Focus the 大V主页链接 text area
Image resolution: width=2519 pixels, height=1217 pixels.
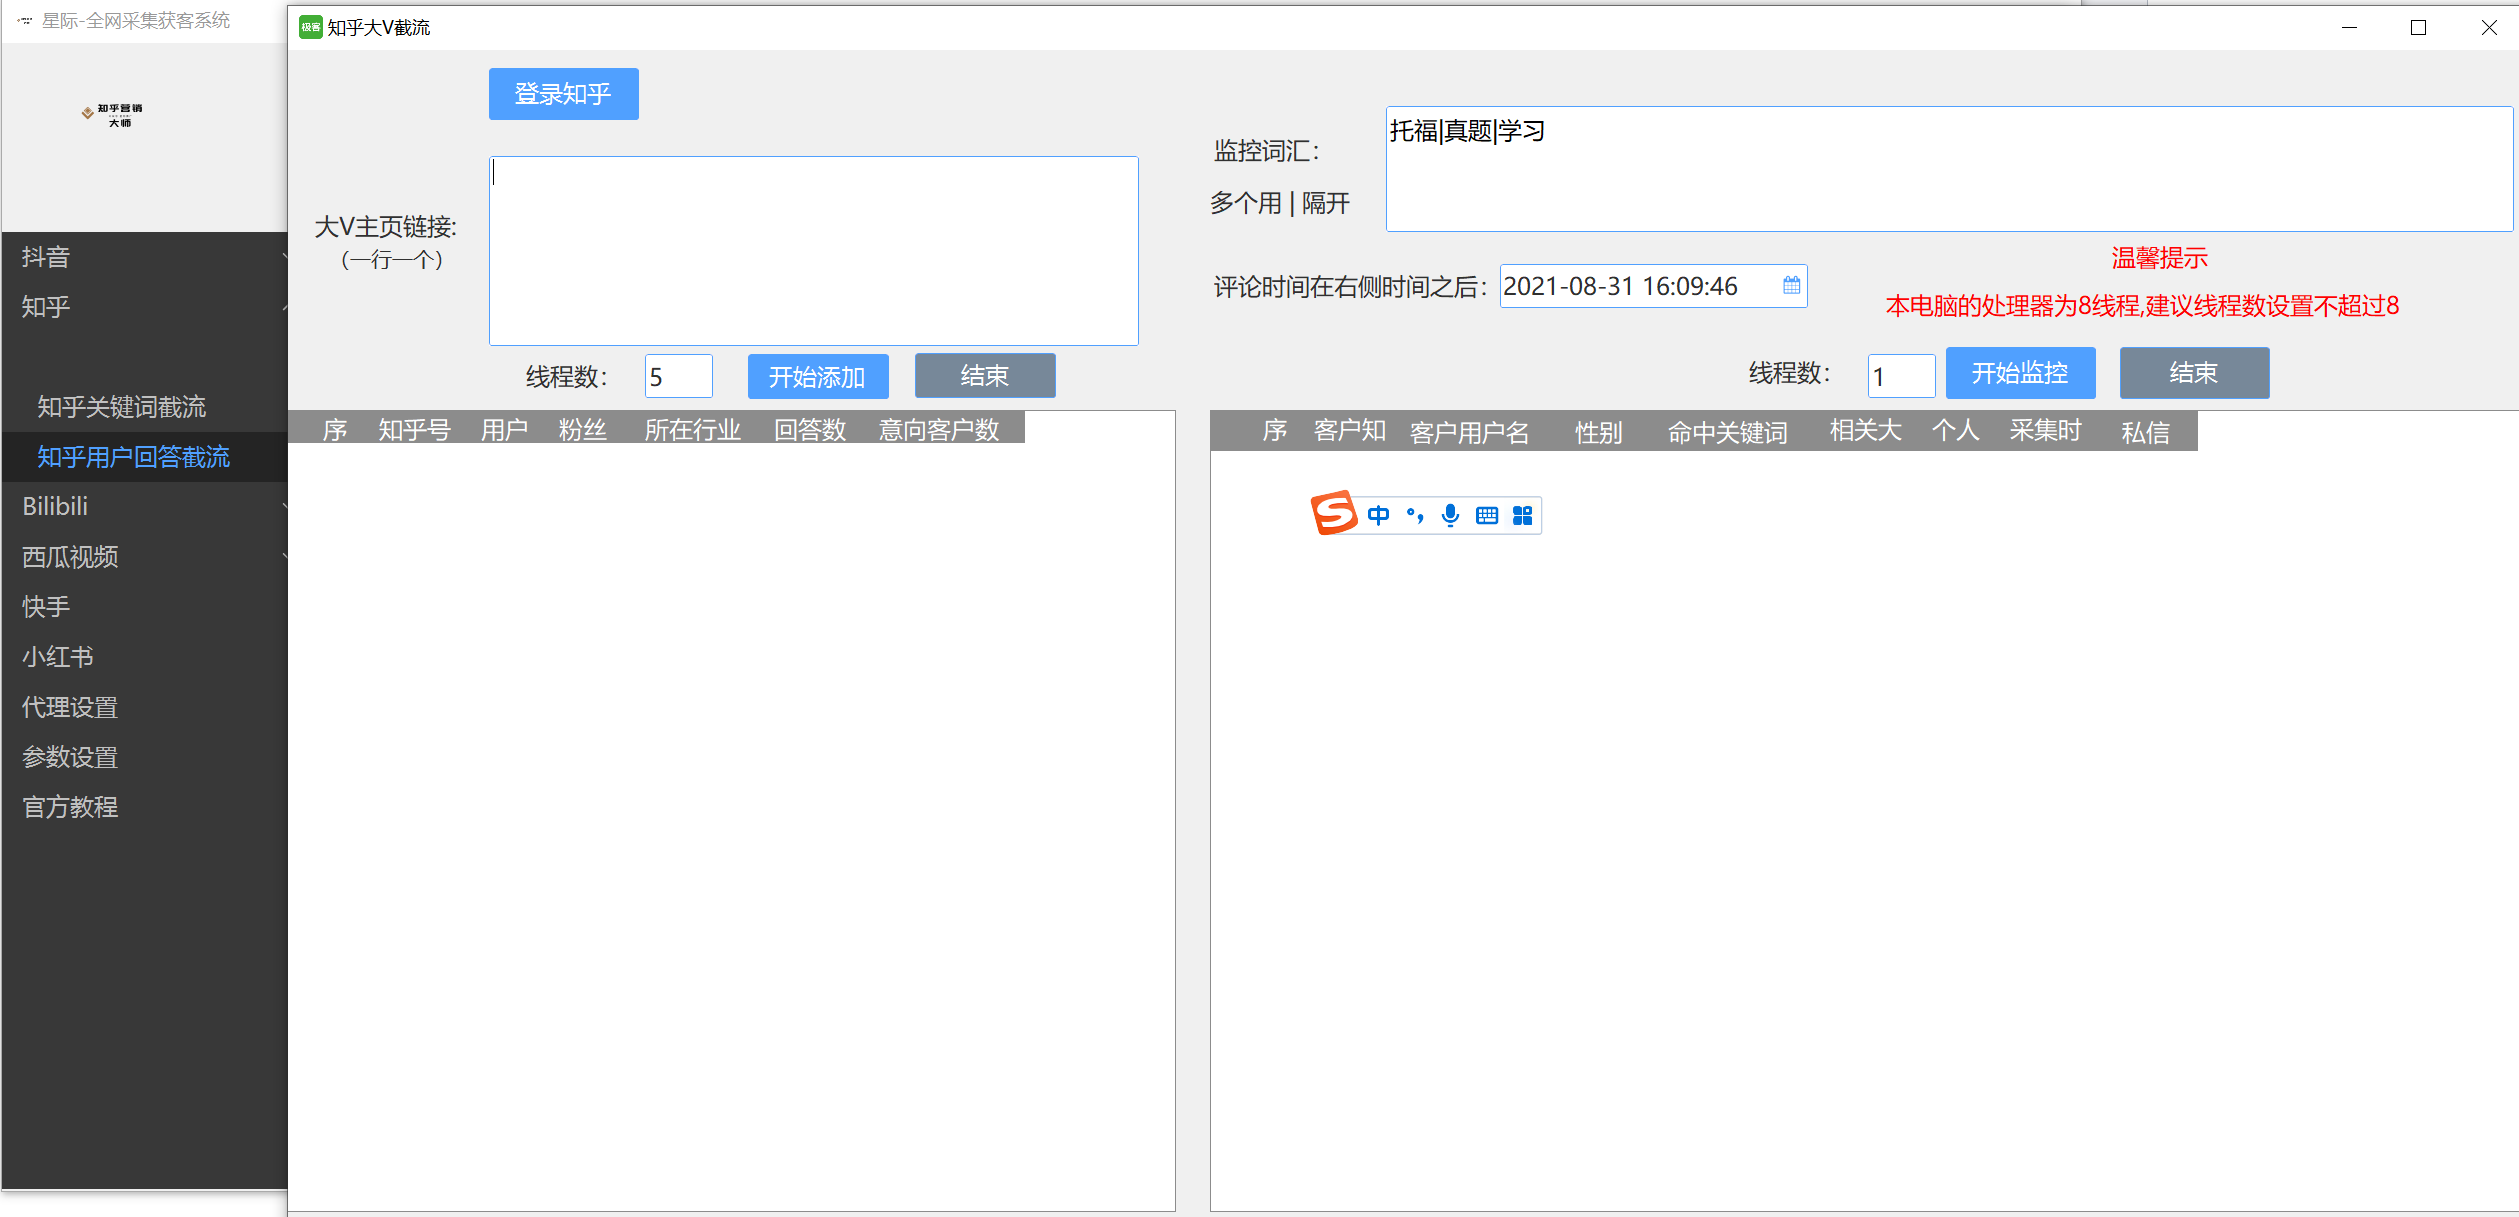pos(814,251)
